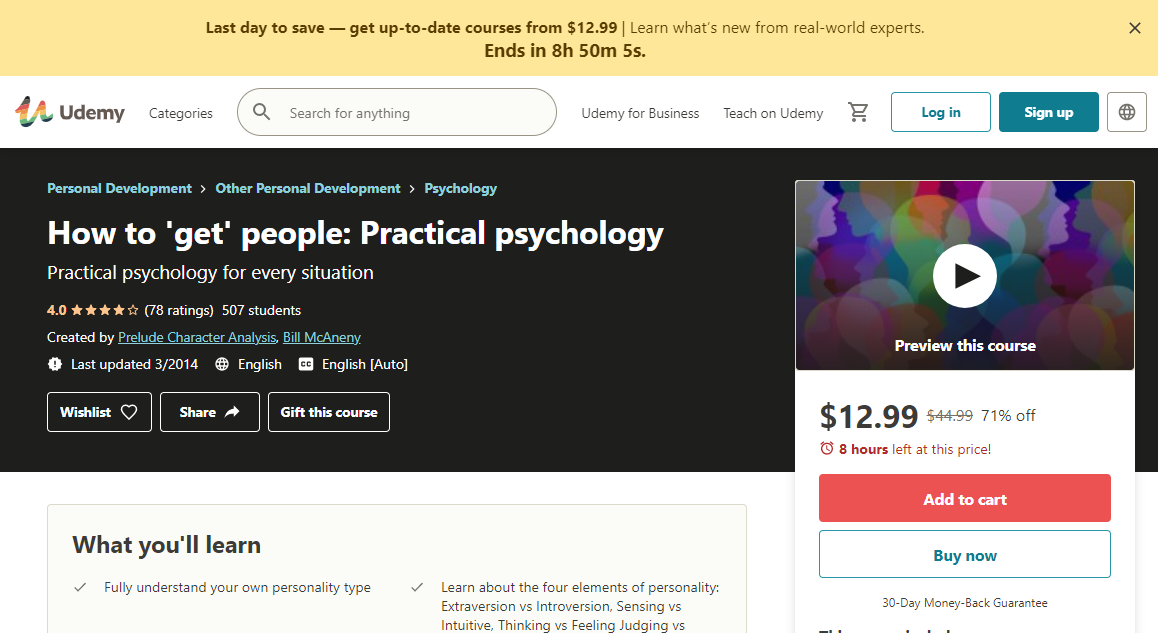Open Gift this course
The image size is (1158, 633).
coord(328,412)
